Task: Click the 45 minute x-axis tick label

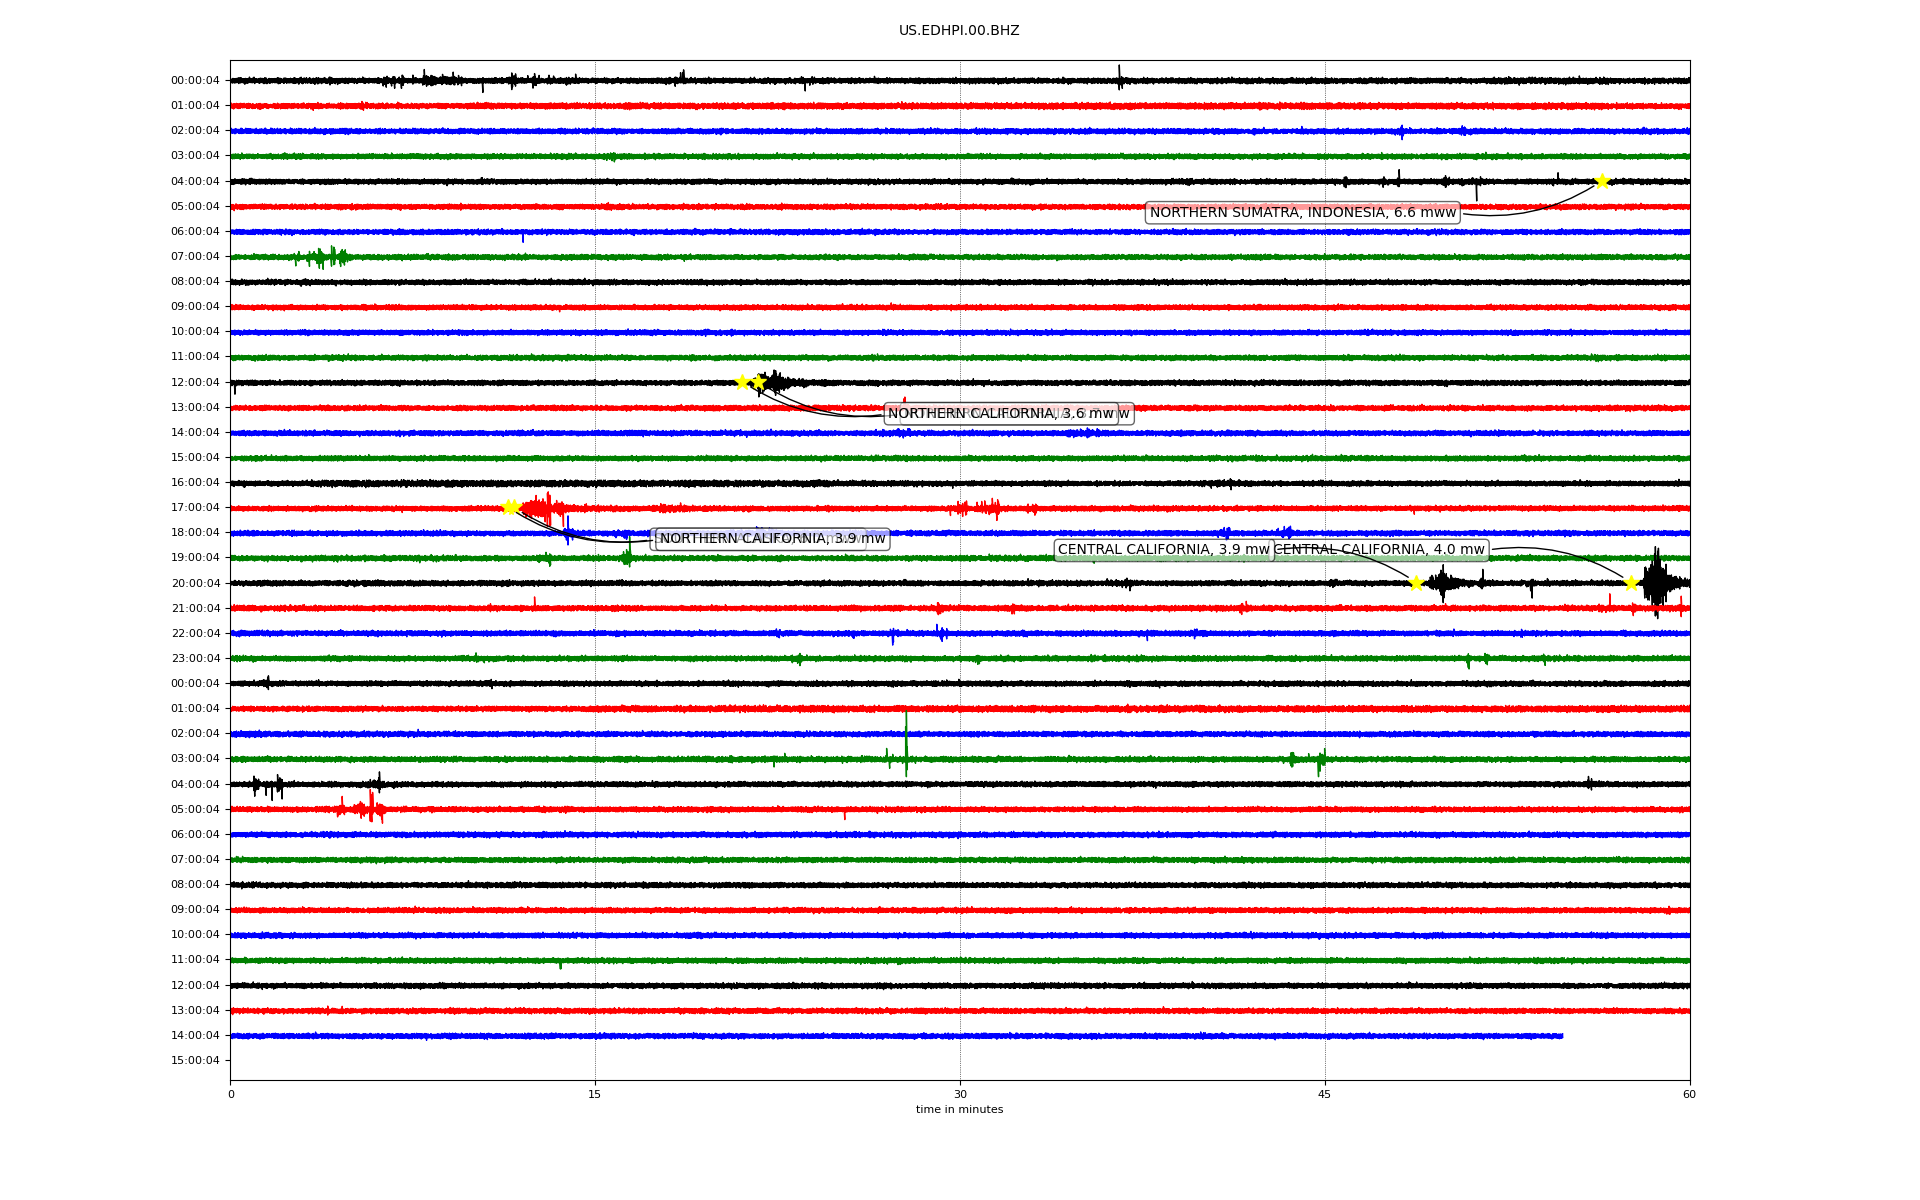Action: (1325, 1094)
